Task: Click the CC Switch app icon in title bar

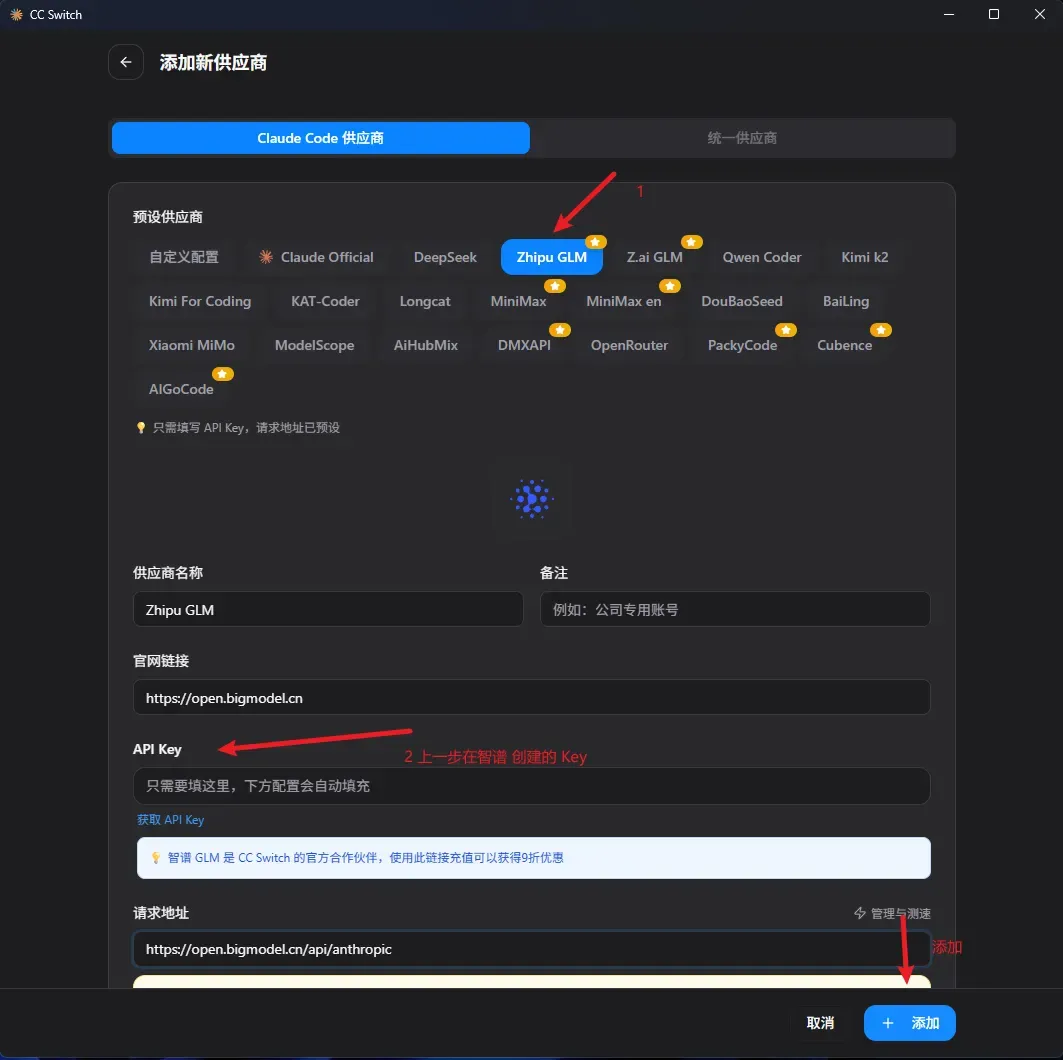Action: [16, 14]
